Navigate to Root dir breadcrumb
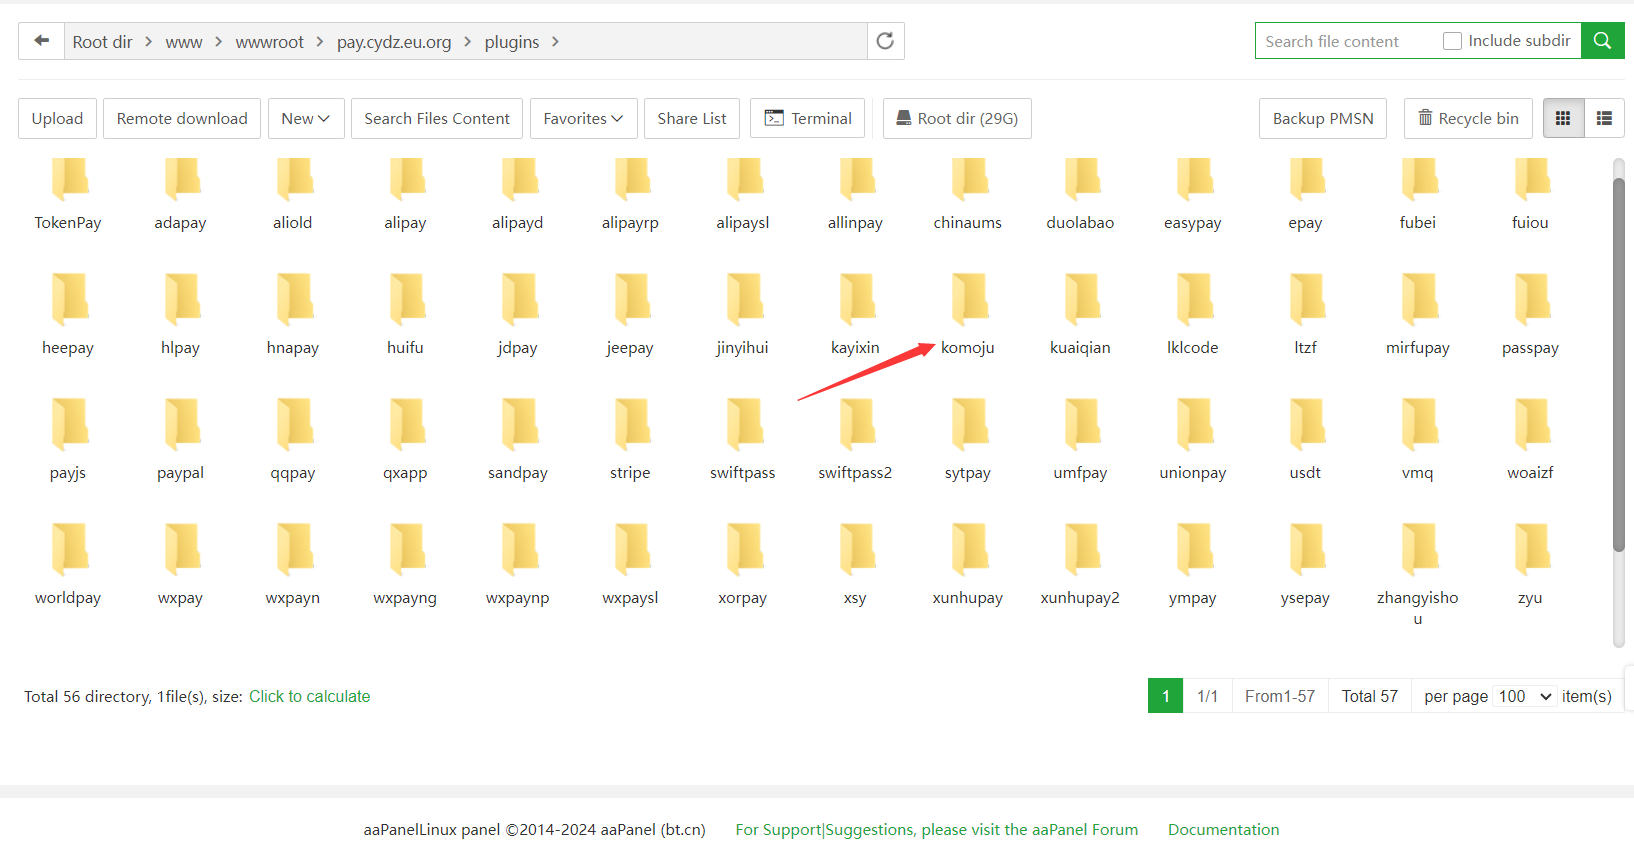Image resolution: width=1634 pixels, height=852 pixels. click(x=102, y=42)
